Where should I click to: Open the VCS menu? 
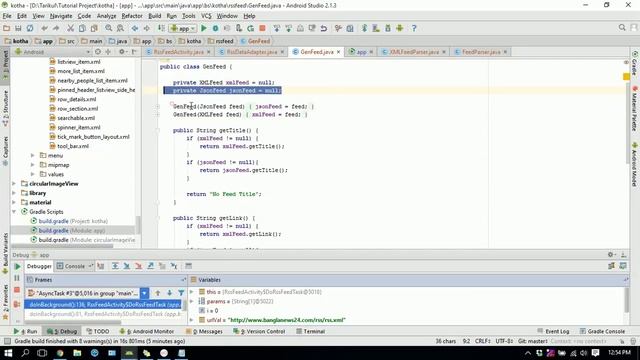[206, 16]
